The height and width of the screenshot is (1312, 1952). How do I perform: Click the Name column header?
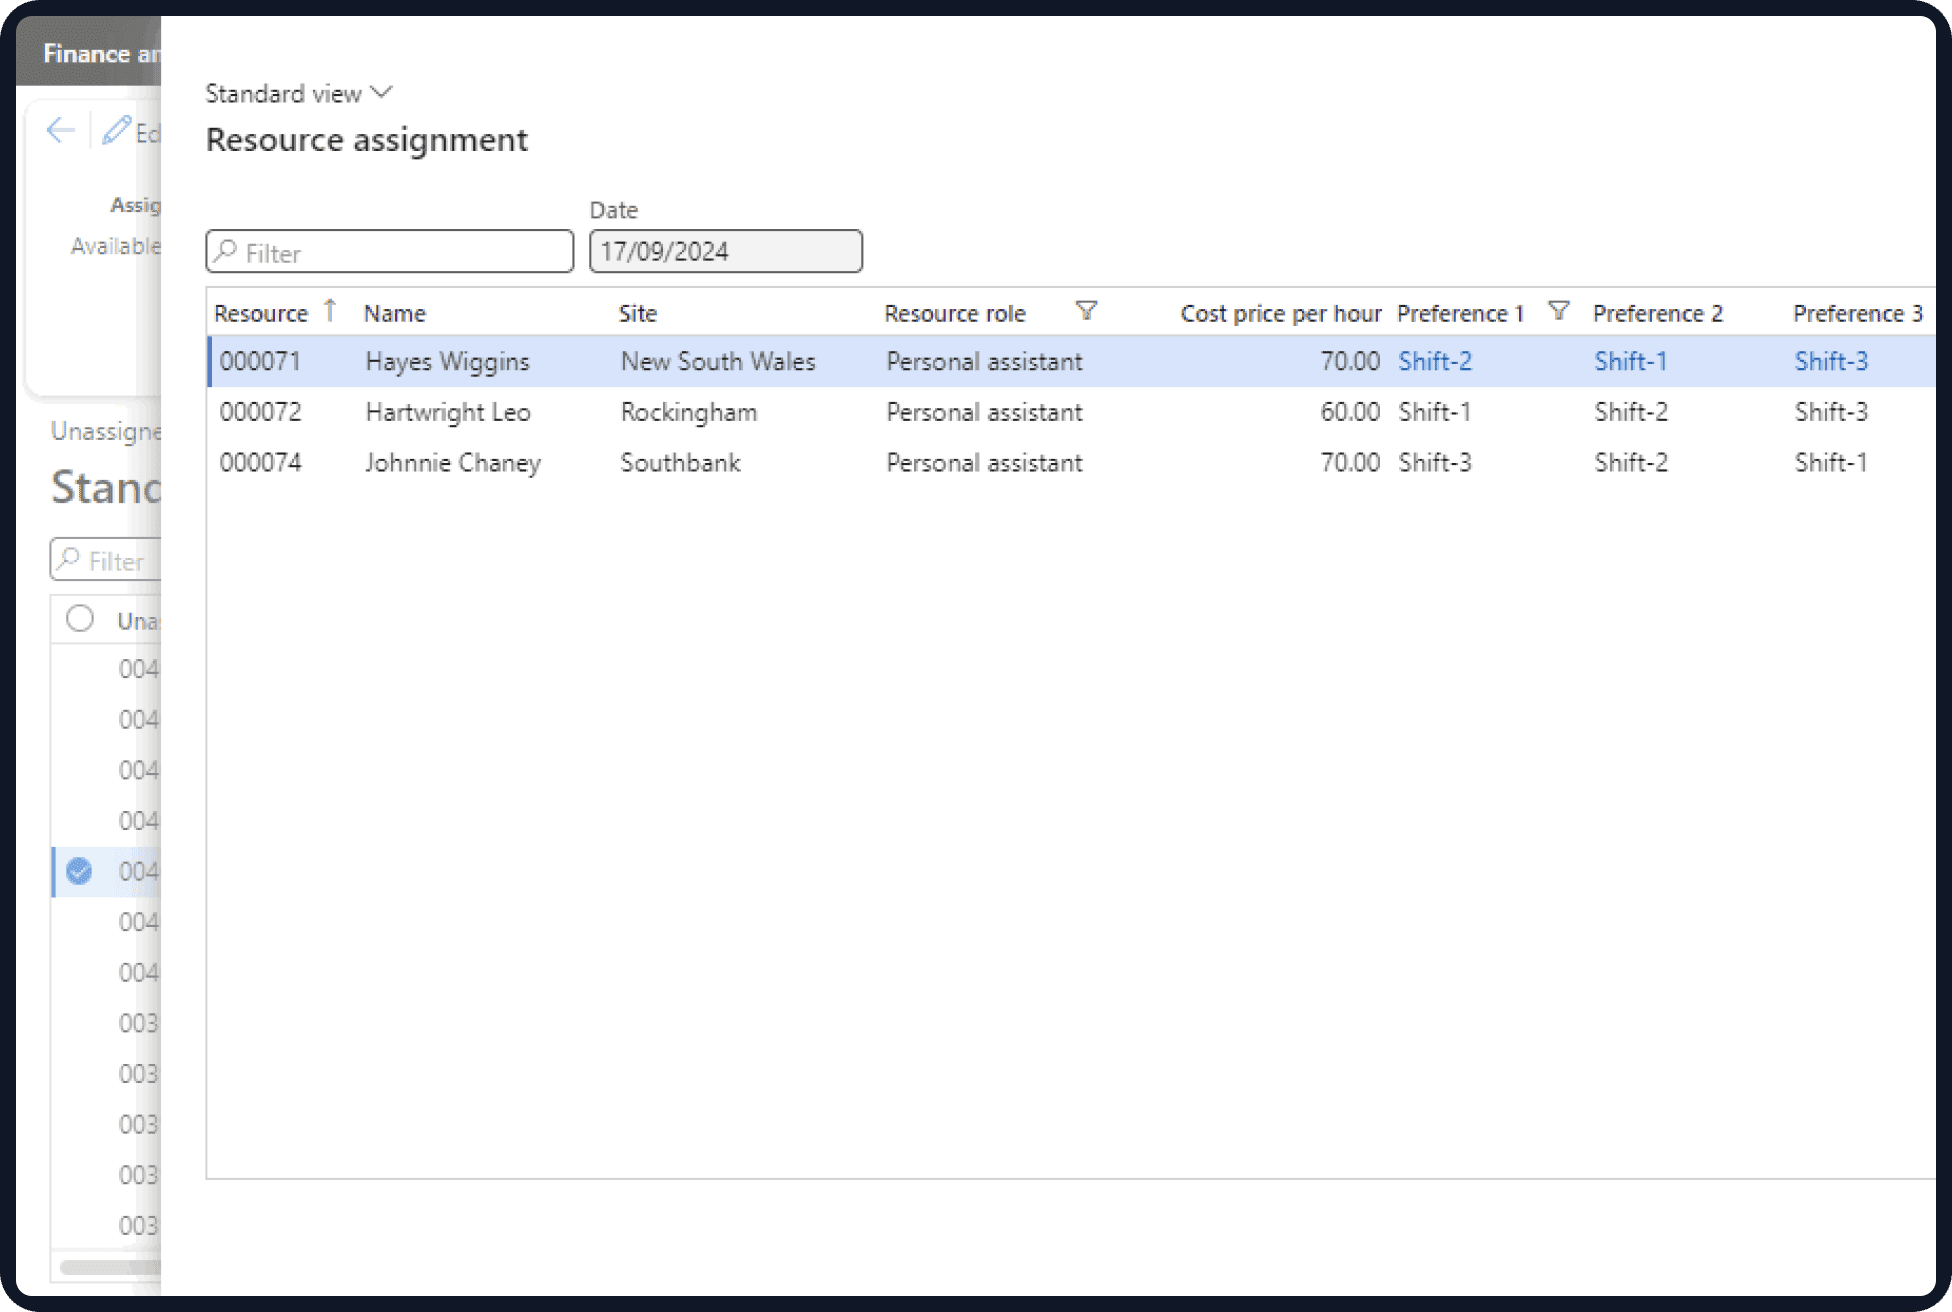pos(395,313)
